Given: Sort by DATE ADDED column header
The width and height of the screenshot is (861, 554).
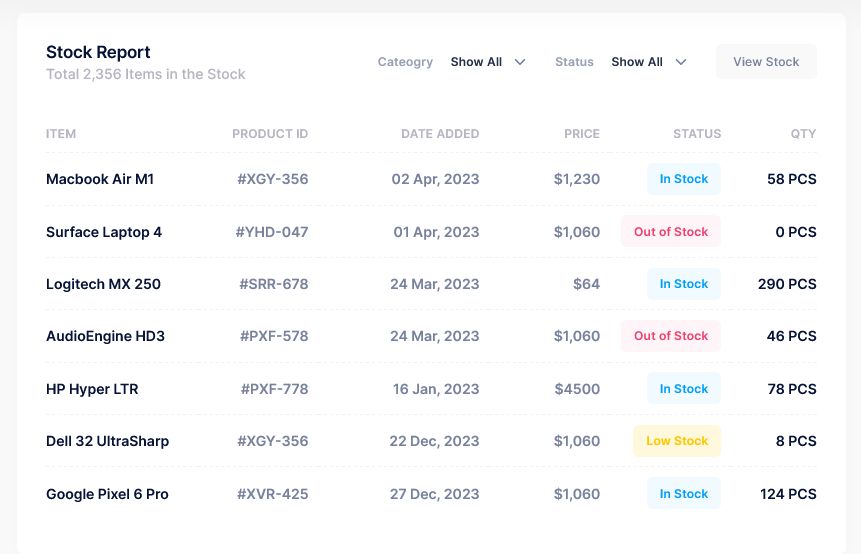Looking at the screenshot, I should pos(440,134).
